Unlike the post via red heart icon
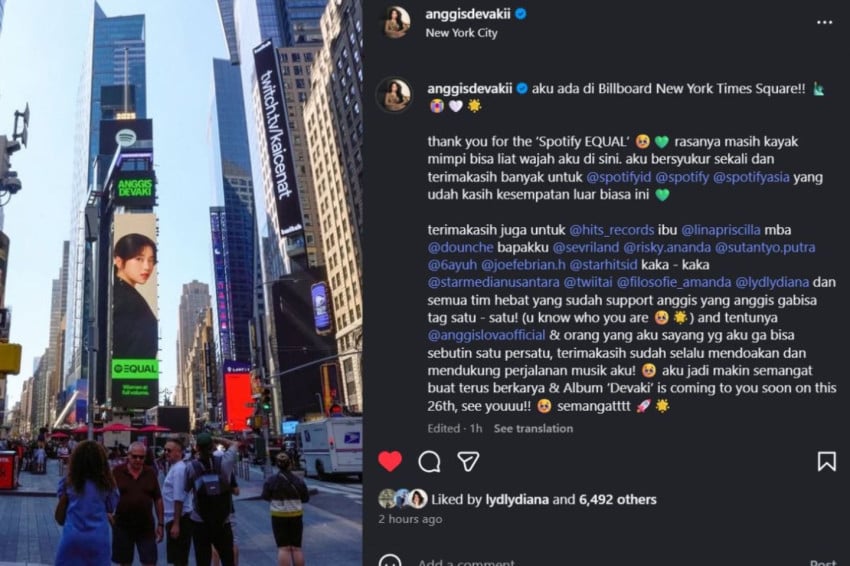 click(x=390, y=461)
